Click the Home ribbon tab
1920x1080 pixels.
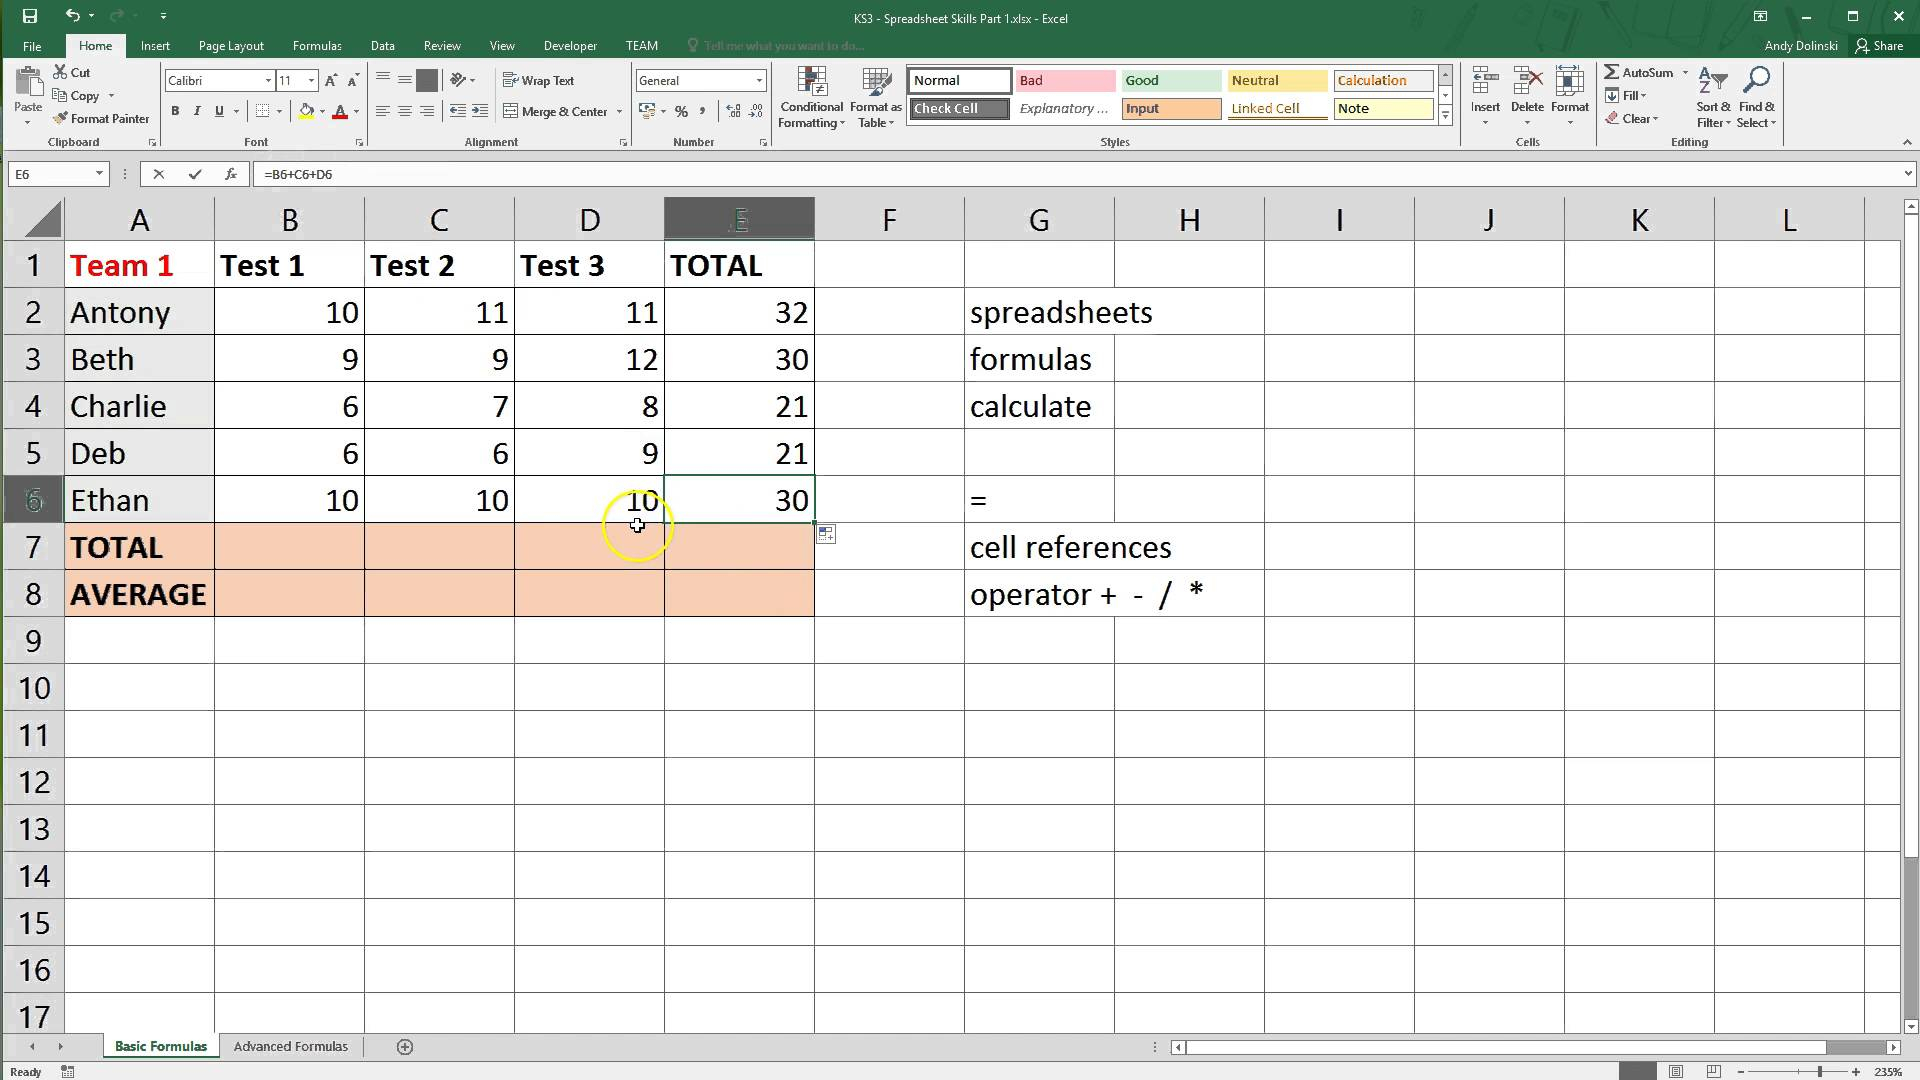click(94, 45)
